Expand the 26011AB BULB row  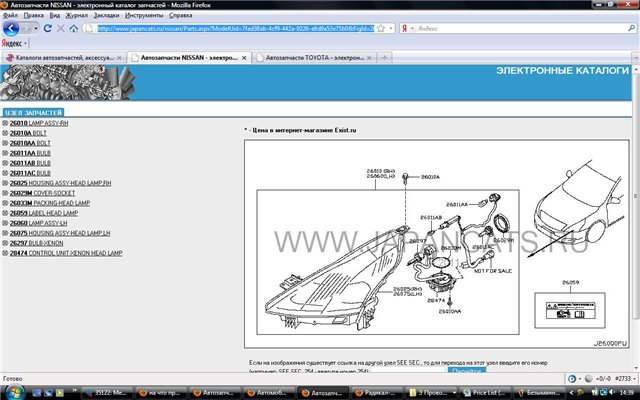[5, 163]
